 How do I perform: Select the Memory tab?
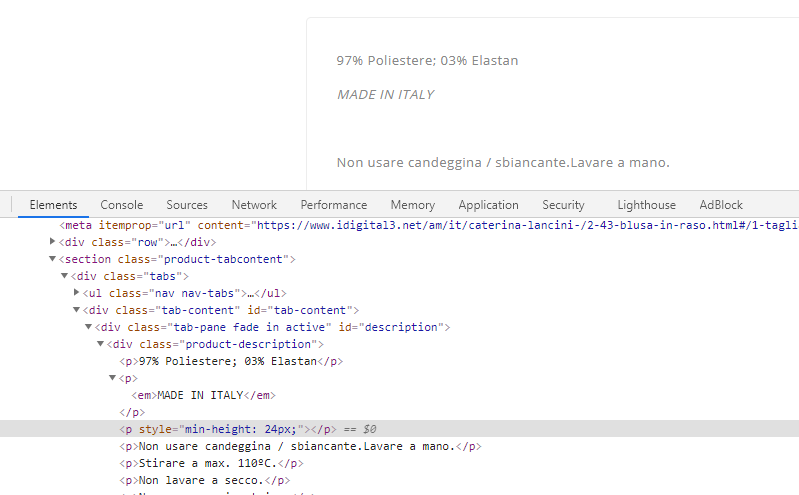412,205
